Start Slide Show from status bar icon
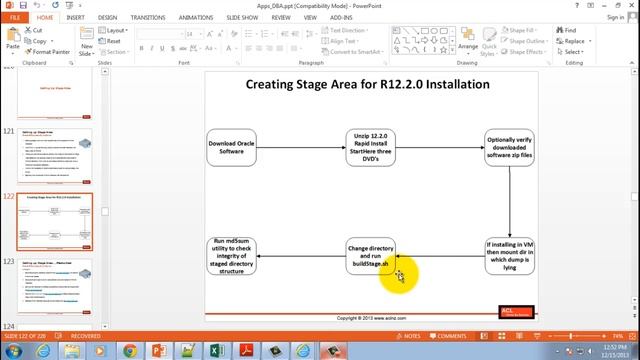The height and width of the screenshot is (360, 640). (x=537, y=336)
